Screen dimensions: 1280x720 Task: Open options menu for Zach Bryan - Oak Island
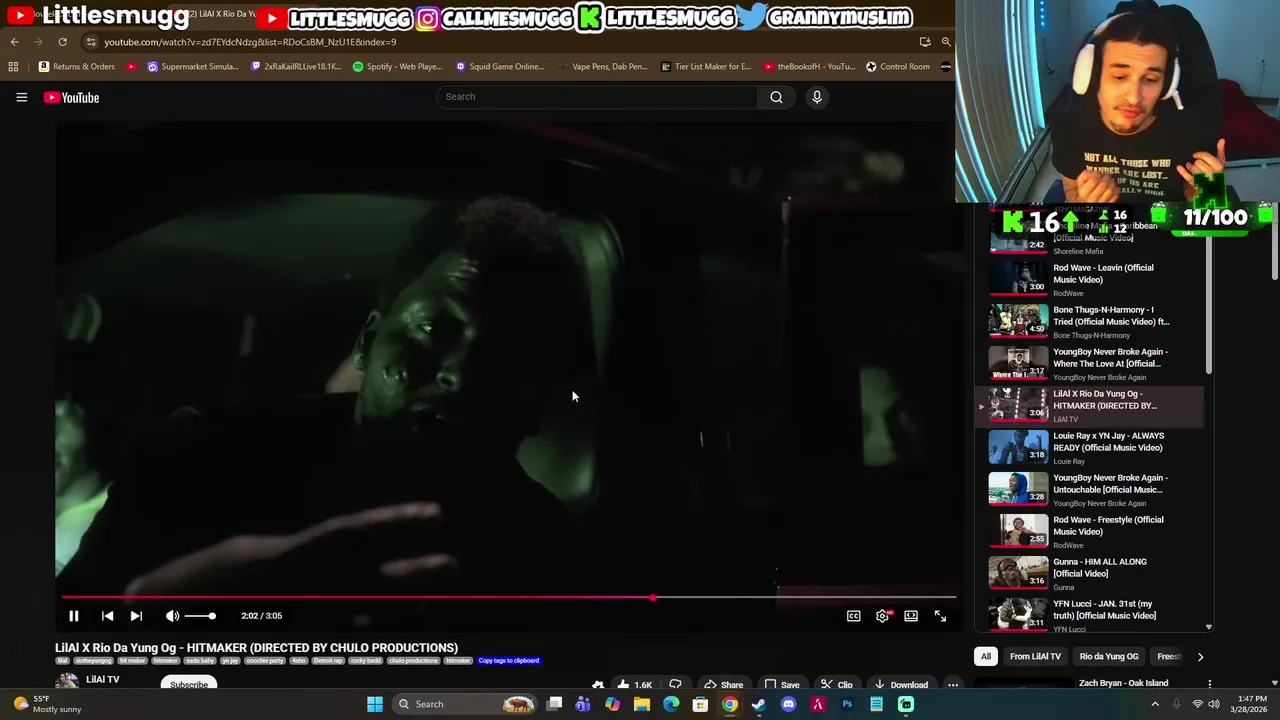pyautogui.click(x=1209, y=684)
